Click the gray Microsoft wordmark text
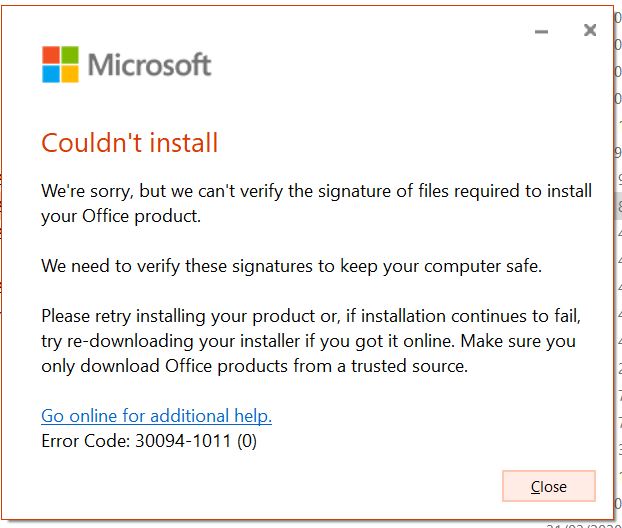Viewport: 622px width, 528px height. (x=149, y=64)
